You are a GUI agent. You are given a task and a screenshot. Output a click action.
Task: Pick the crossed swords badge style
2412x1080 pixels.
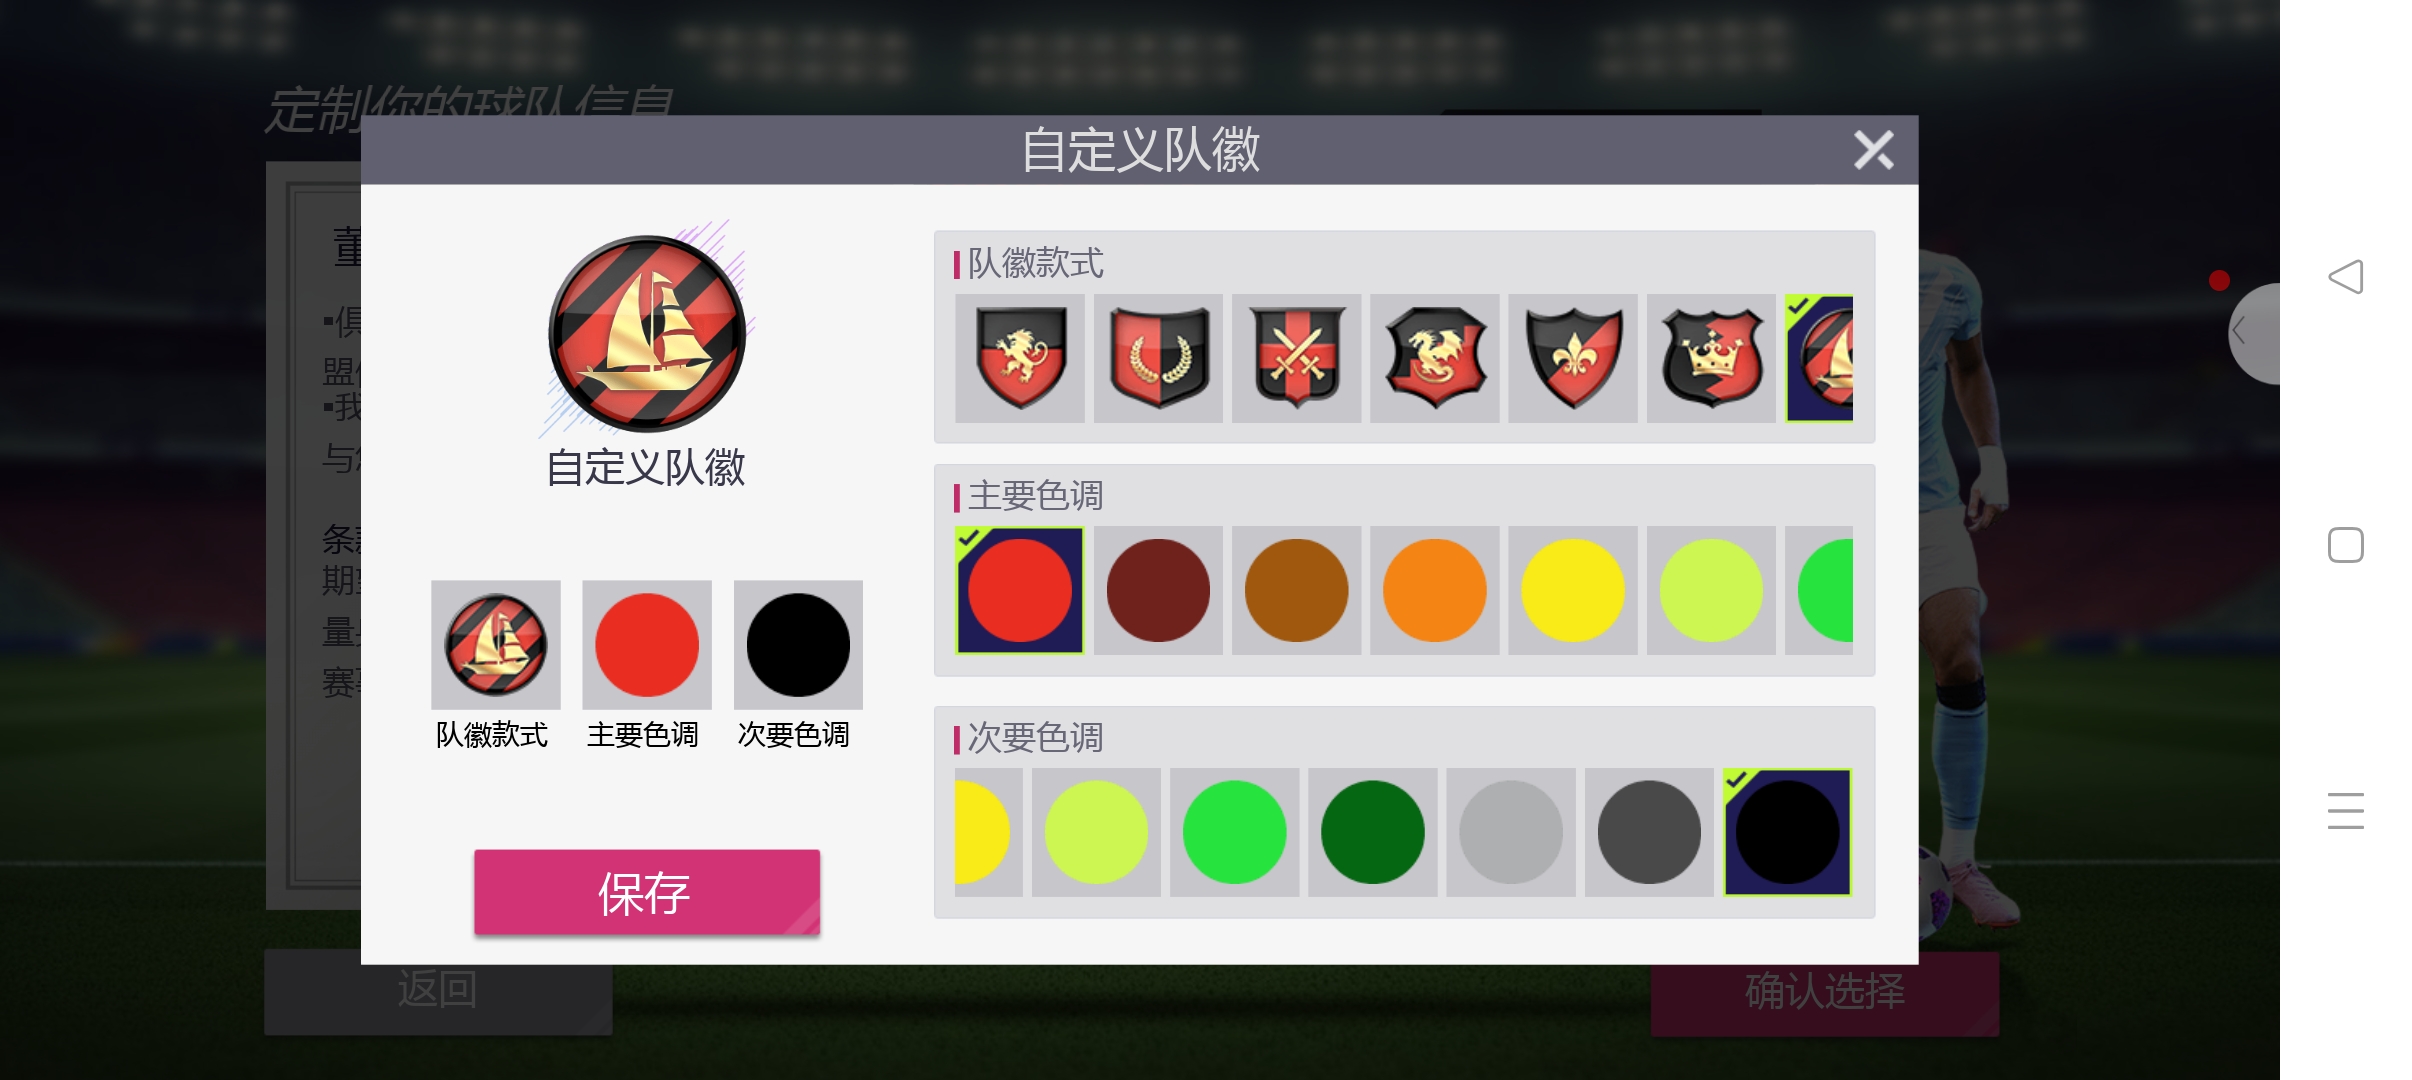(1296, 358)
